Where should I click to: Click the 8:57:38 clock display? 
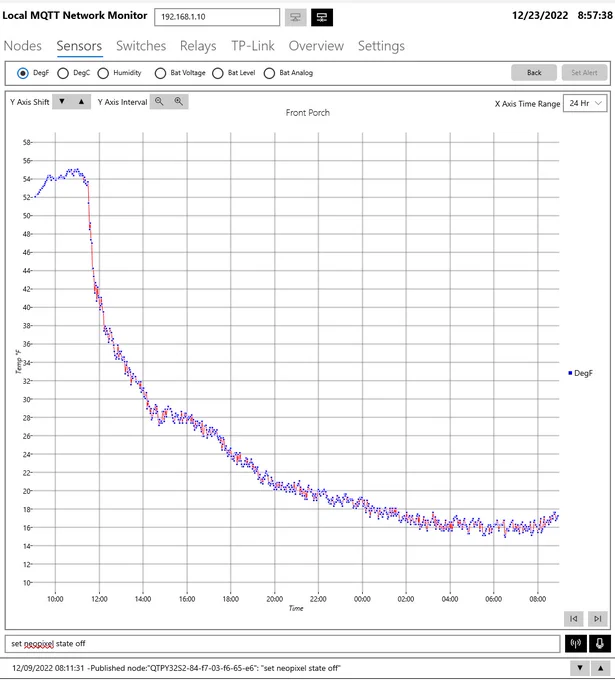pyautogui.click(x=595, y=16)
